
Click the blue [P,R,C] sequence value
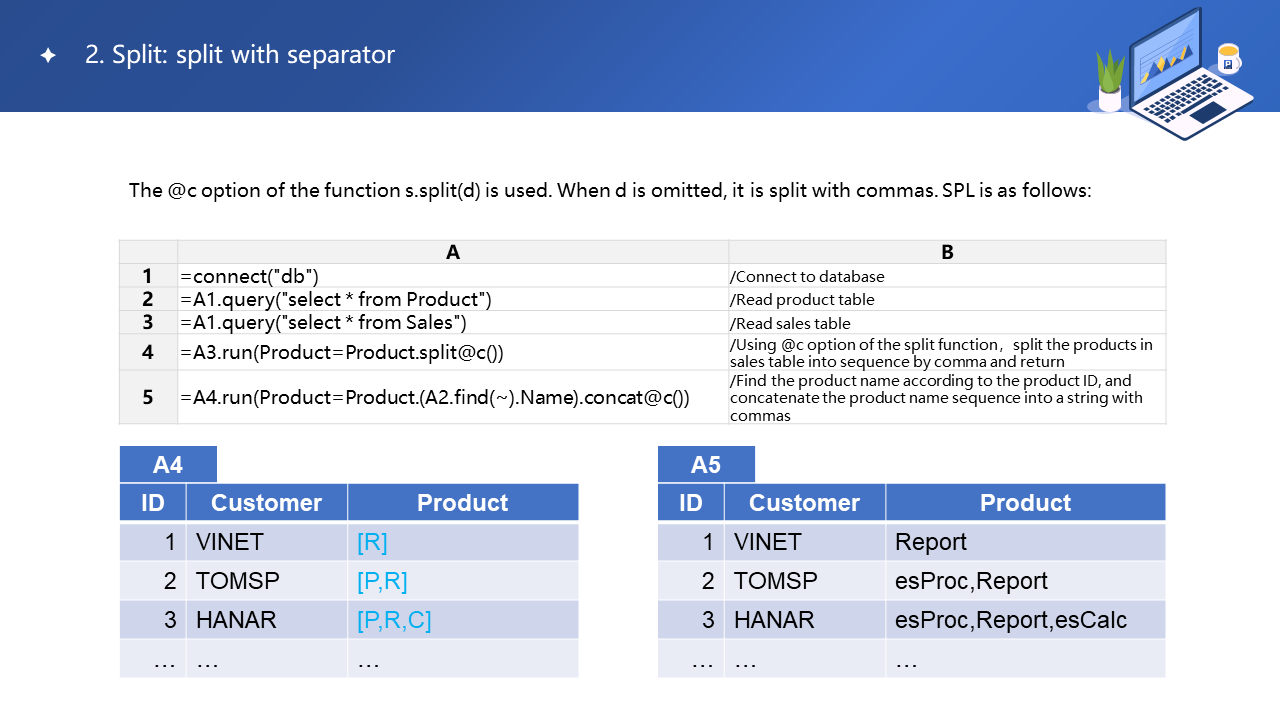click(394, 620)
